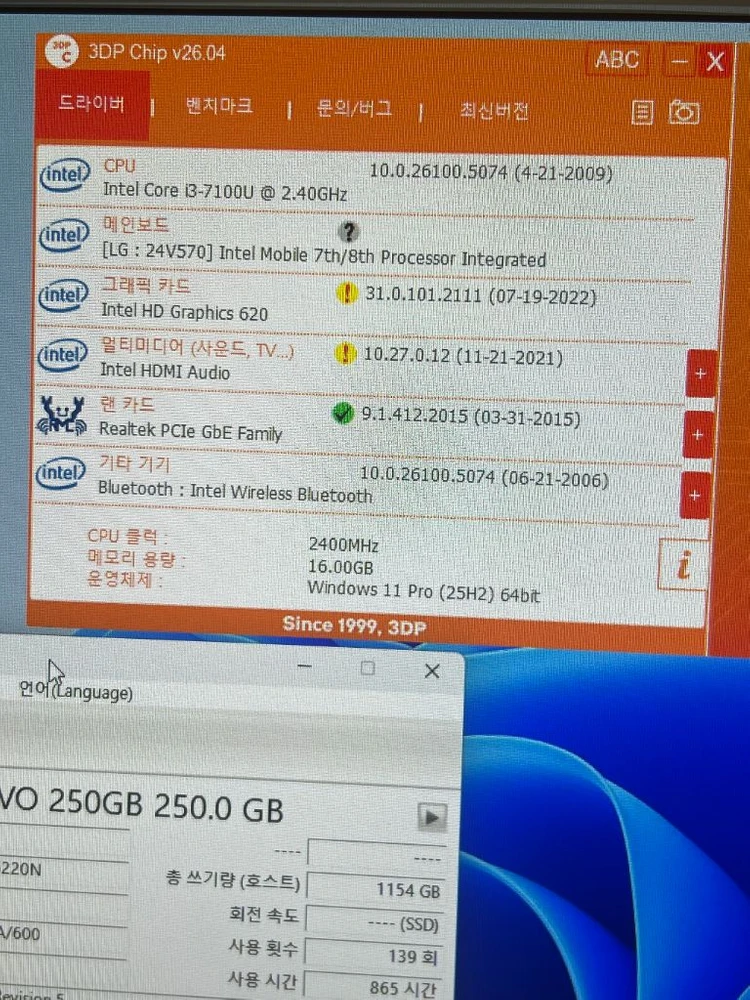Expand the 랜 카드 row with plus button
Screen dimensions: 750x1000
[698, 434]
